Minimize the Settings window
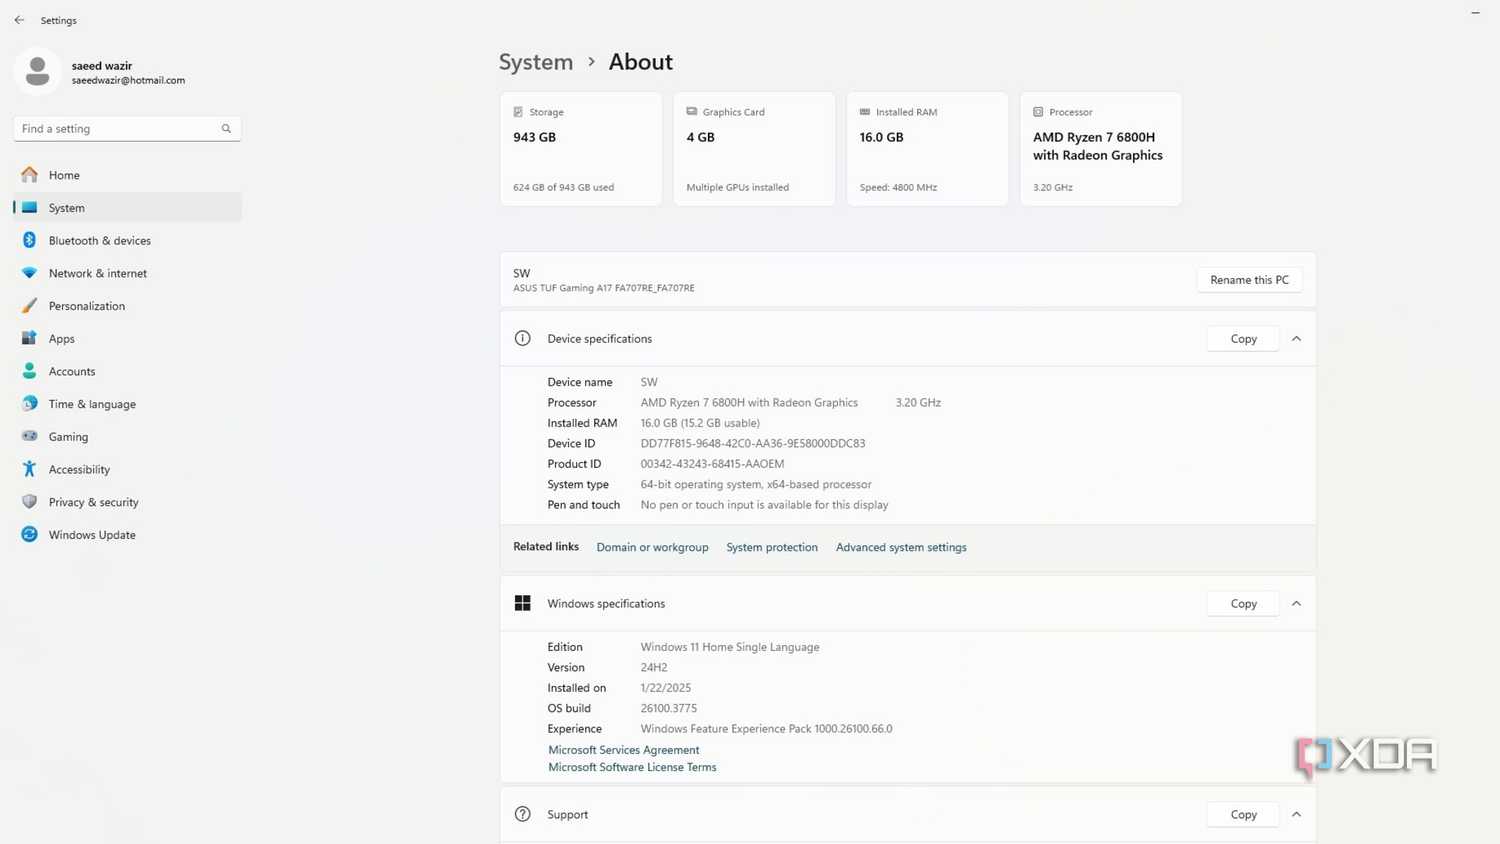This screenshot has height=844, width=1500. (1475, 13)
